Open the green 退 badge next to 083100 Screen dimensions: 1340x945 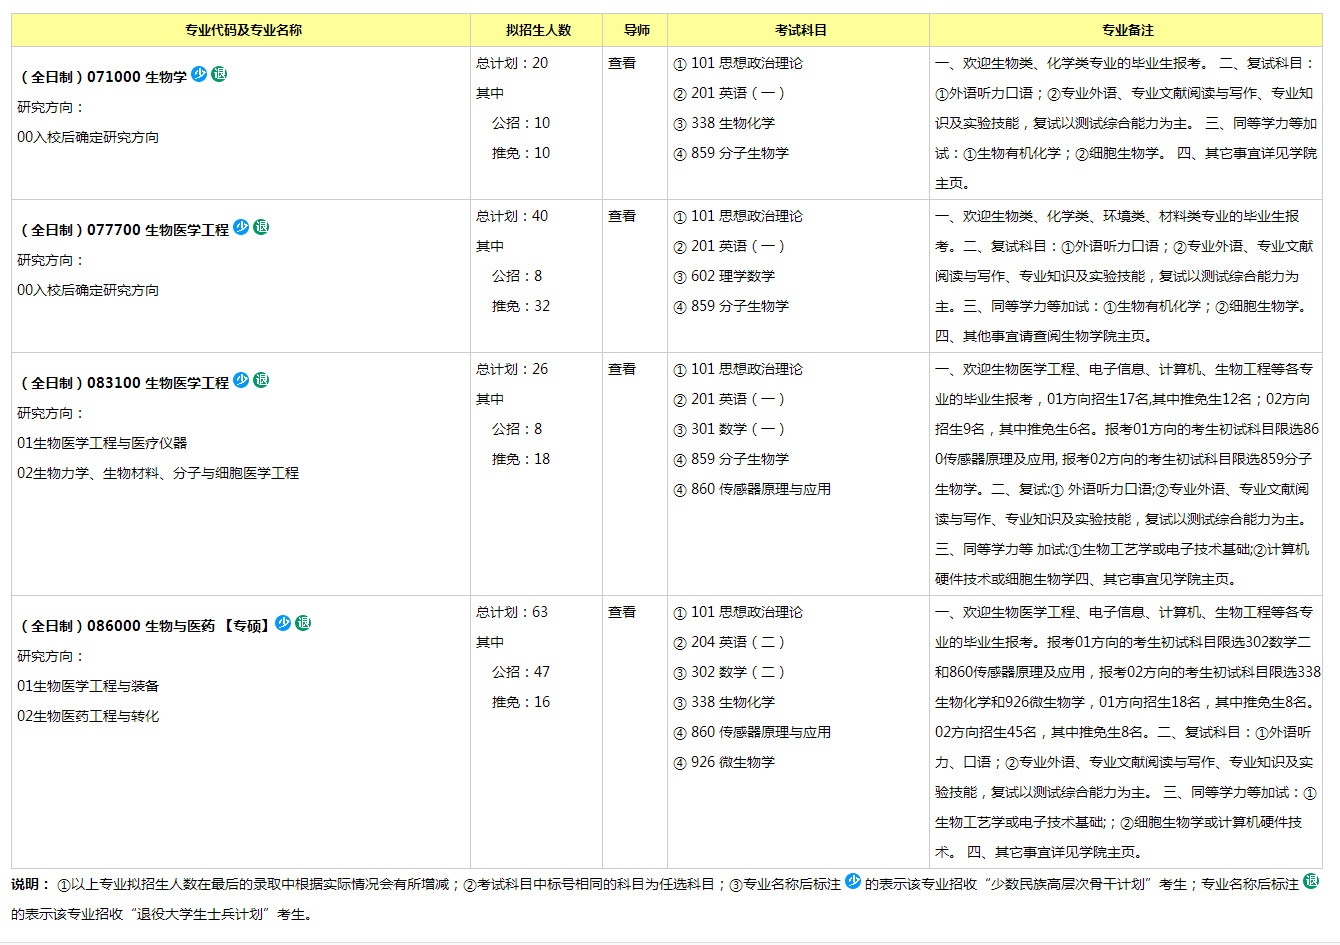click(x=261, y=380)
